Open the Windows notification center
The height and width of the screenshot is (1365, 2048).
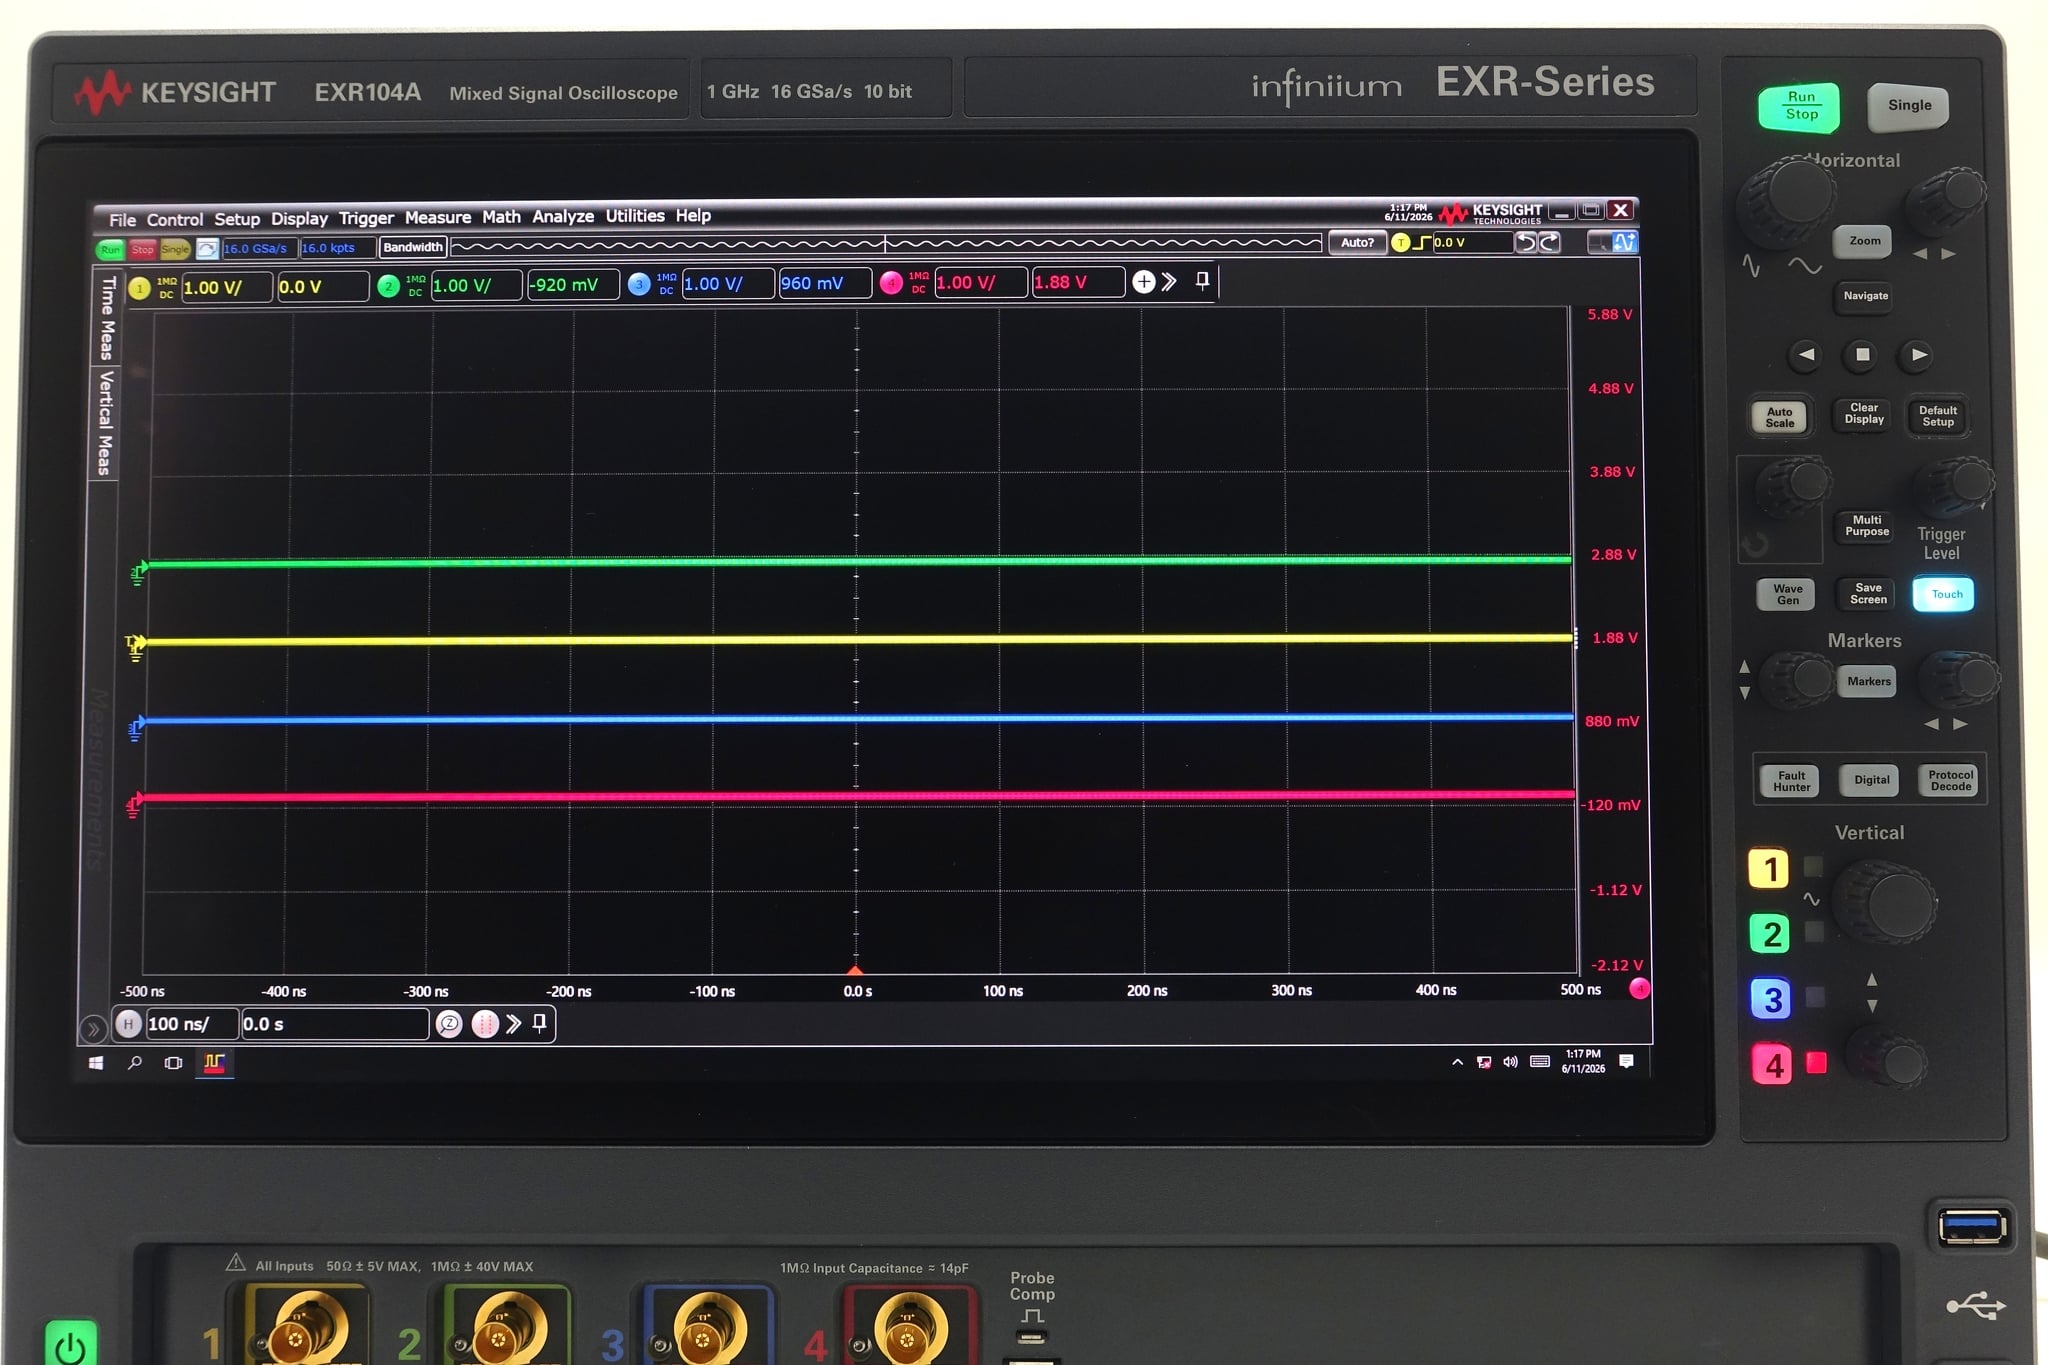pyautogui.click(x=1627, y=1061)
